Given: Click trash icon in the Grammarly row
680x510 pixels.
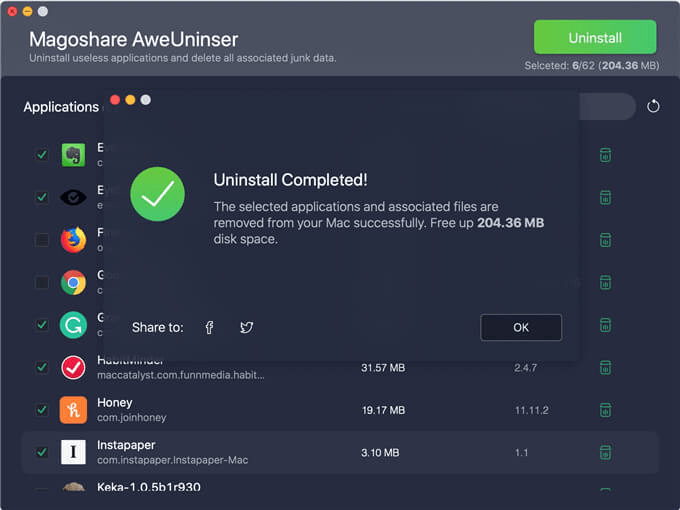Looking at the screenshot, I should pos(605,325).
